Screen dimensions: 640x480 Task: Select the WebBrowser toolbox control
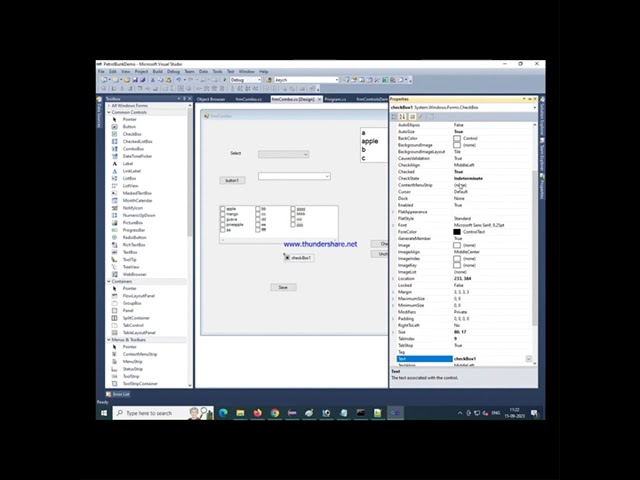pos(134,274)
